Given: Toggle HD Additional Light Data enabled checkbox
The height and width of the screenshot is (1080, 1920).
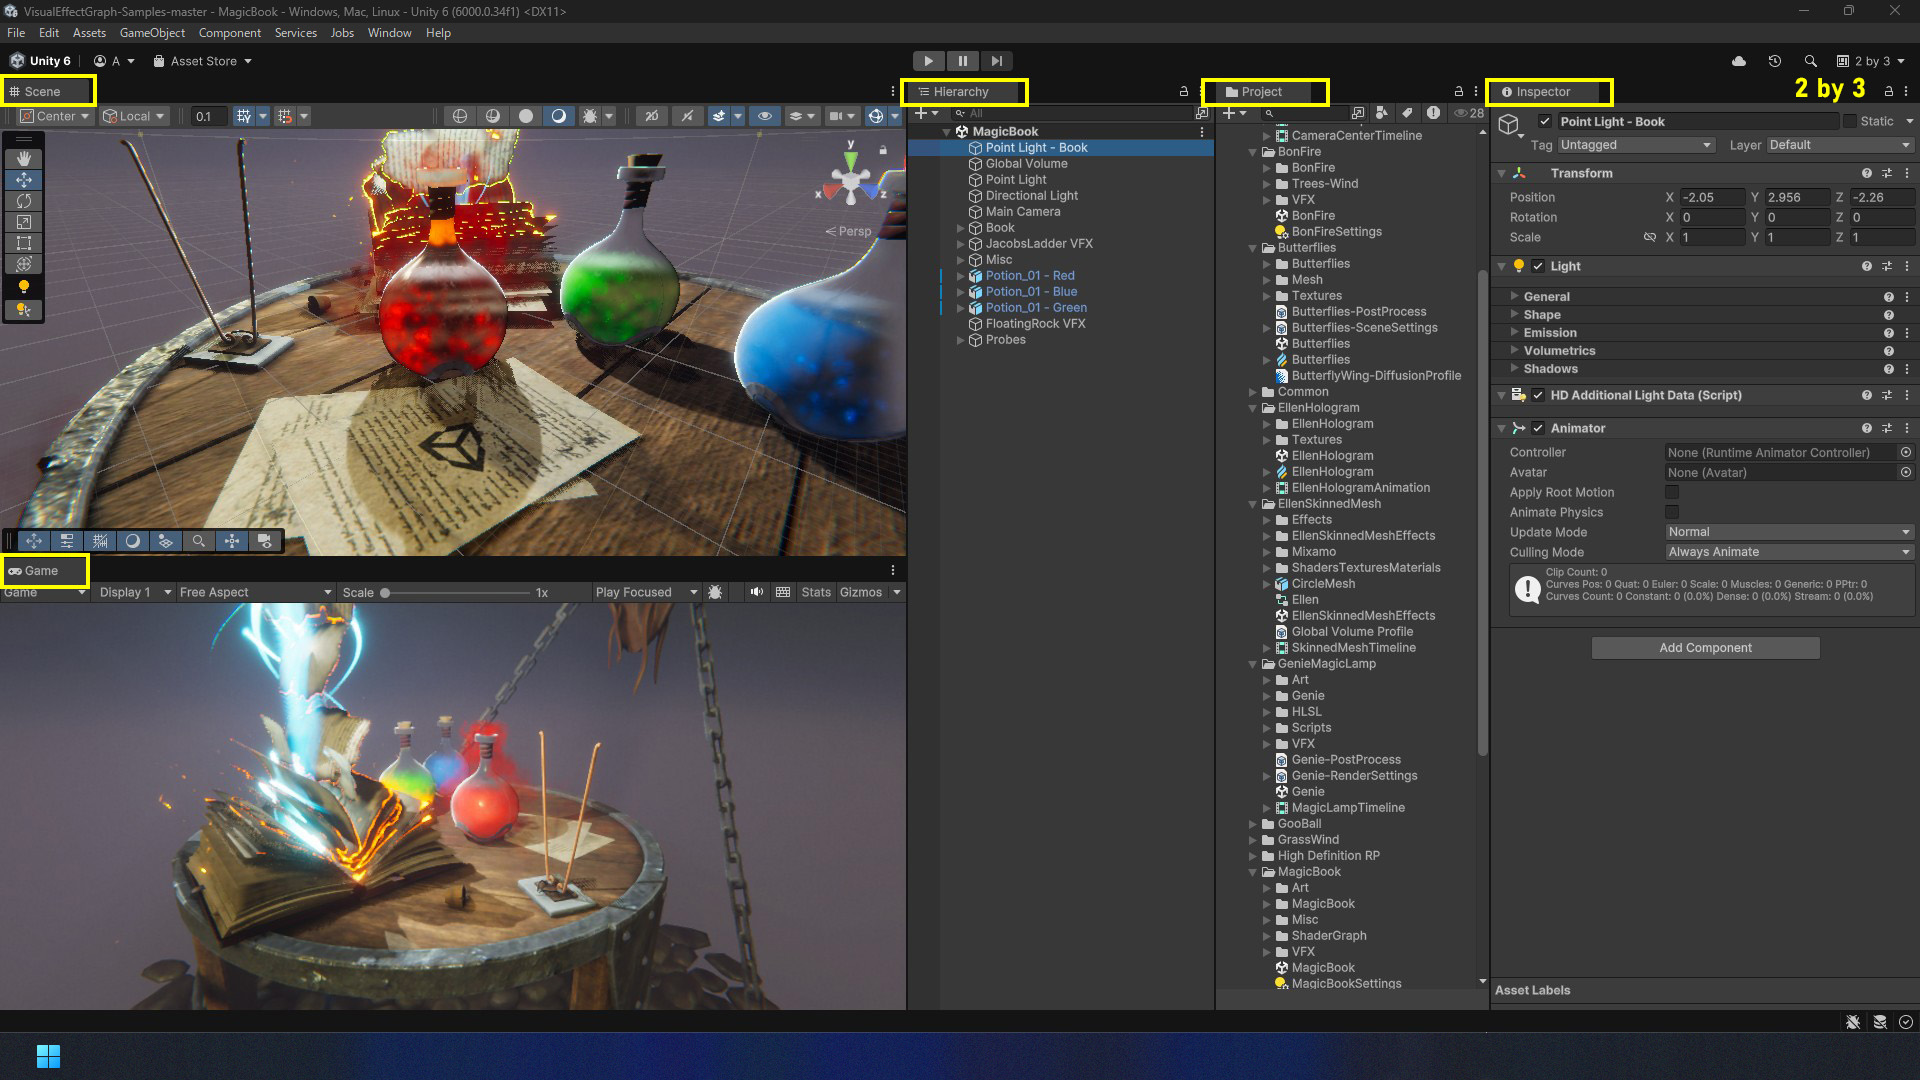Looking at the screenshot, I should click(1538, 395).
